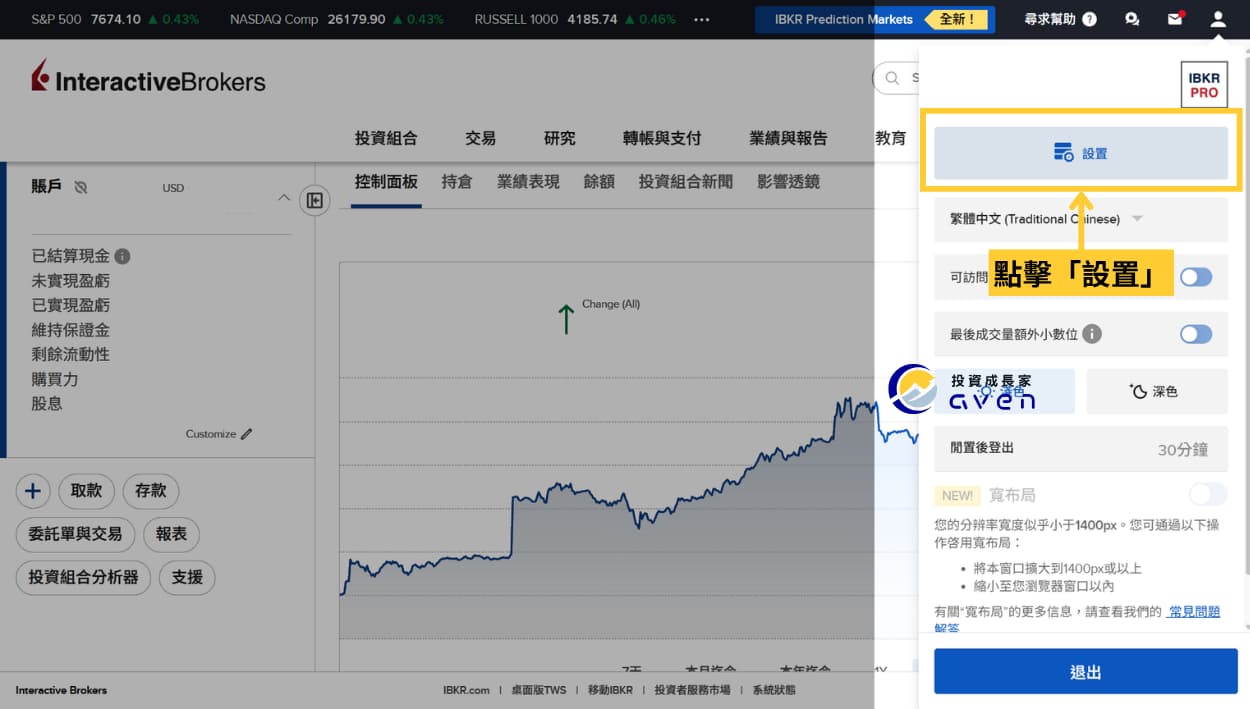Click the 支援 support button
Screen dimensions: 1250x709
pyautogui.click(x=187, y=577)
